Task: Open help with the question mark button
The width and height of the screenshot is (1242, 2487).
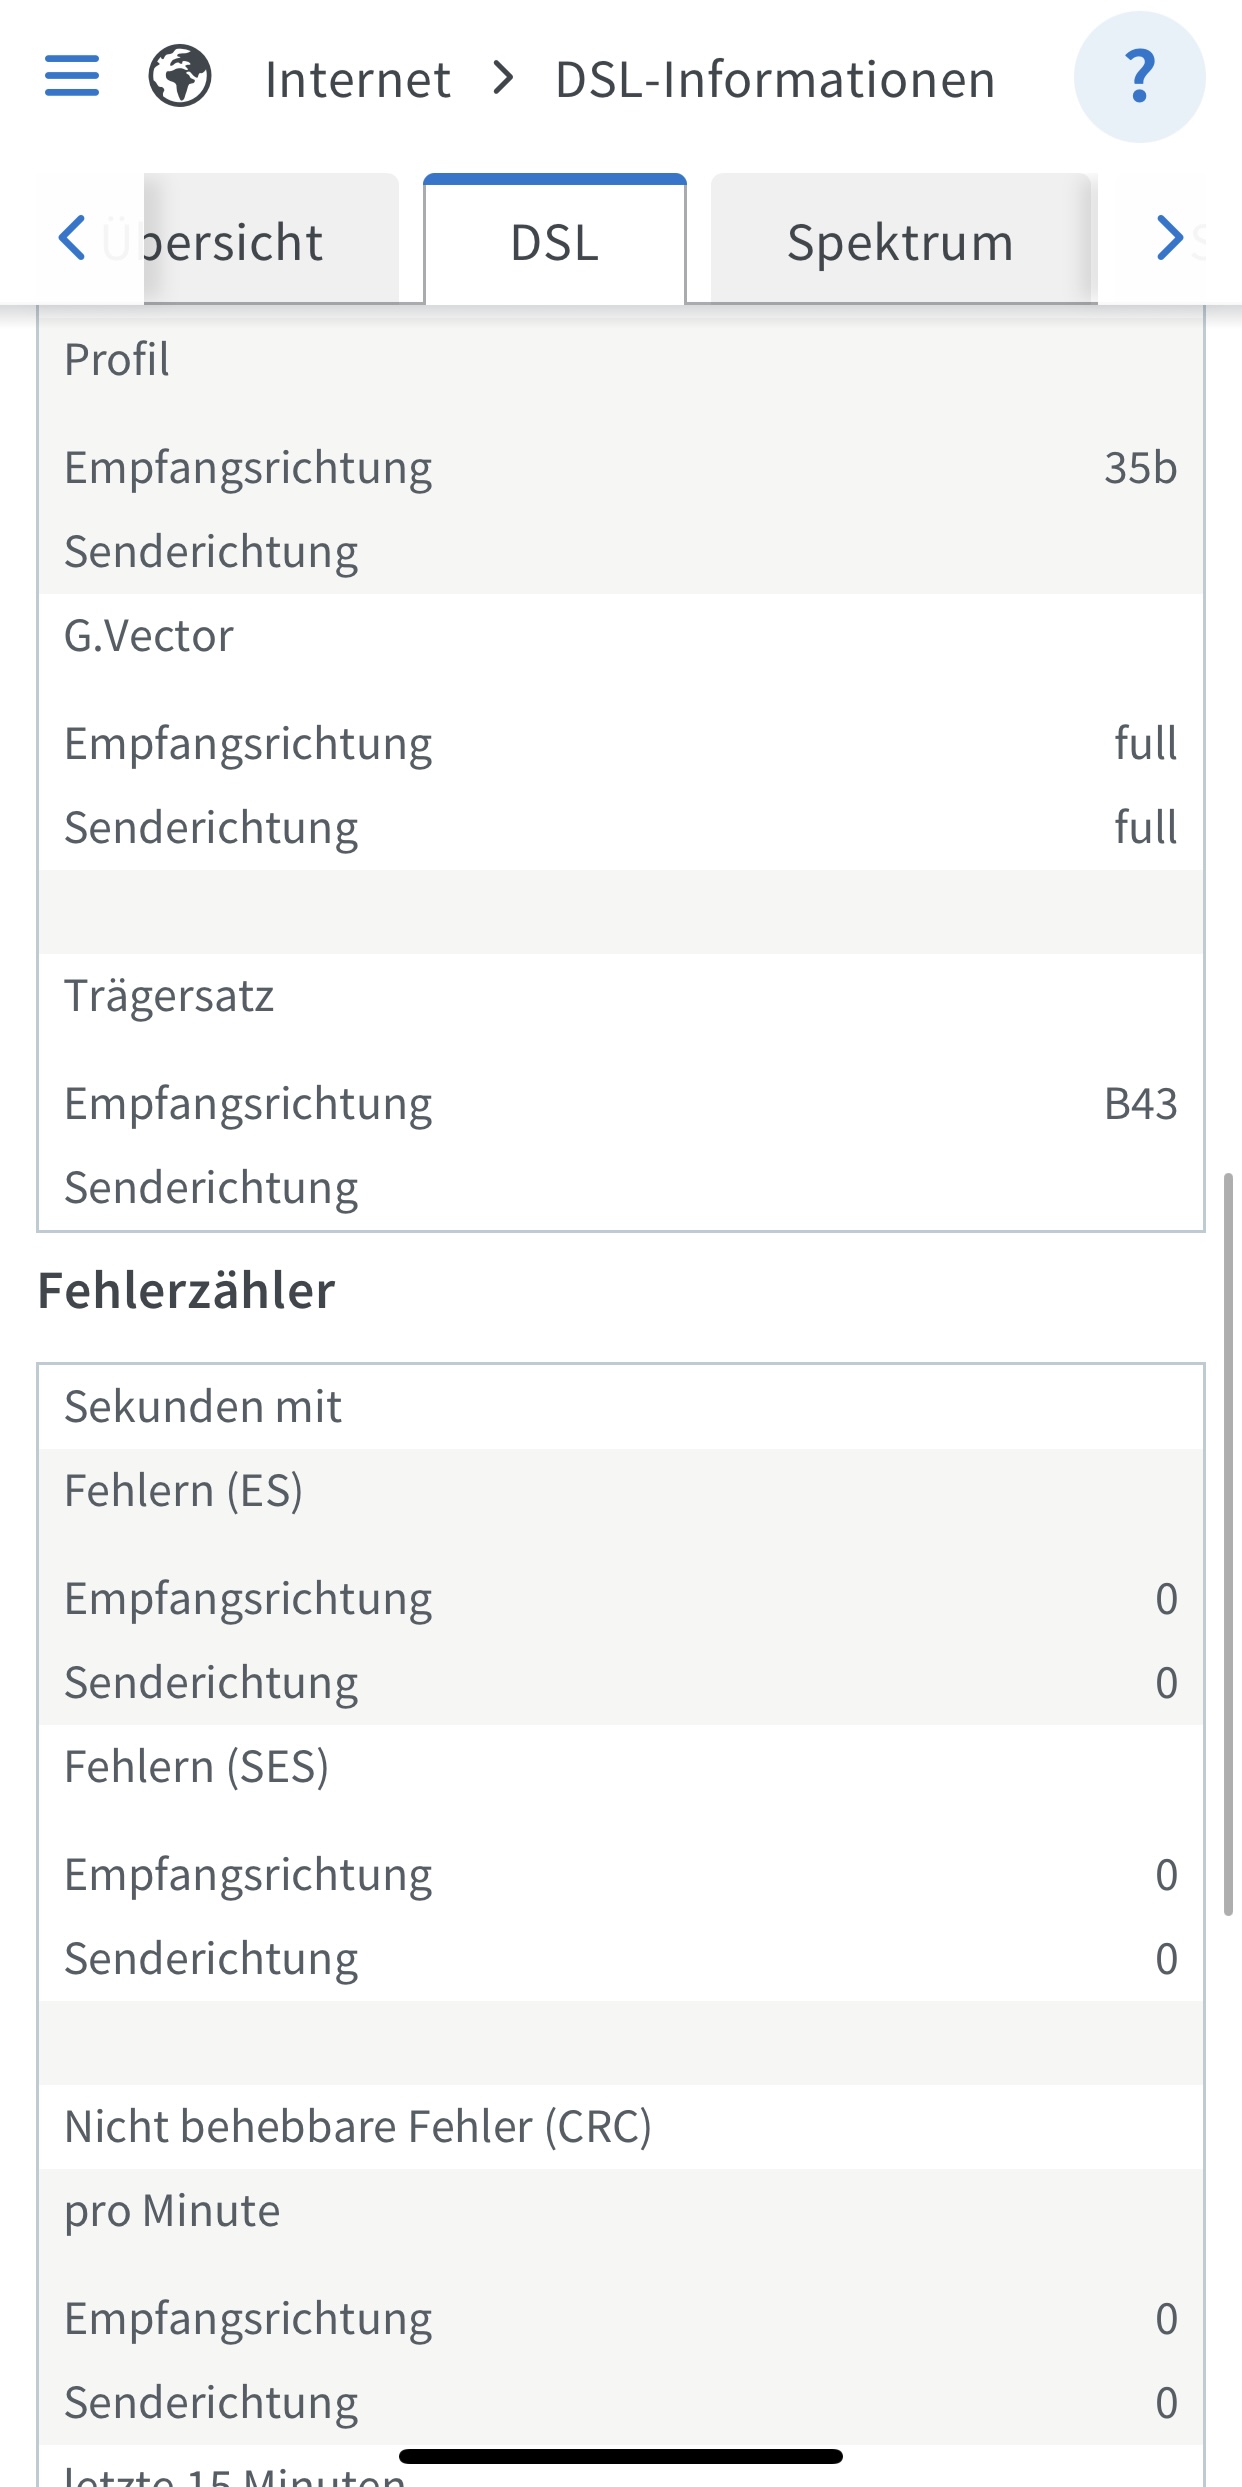Action: click(1139, 77)
